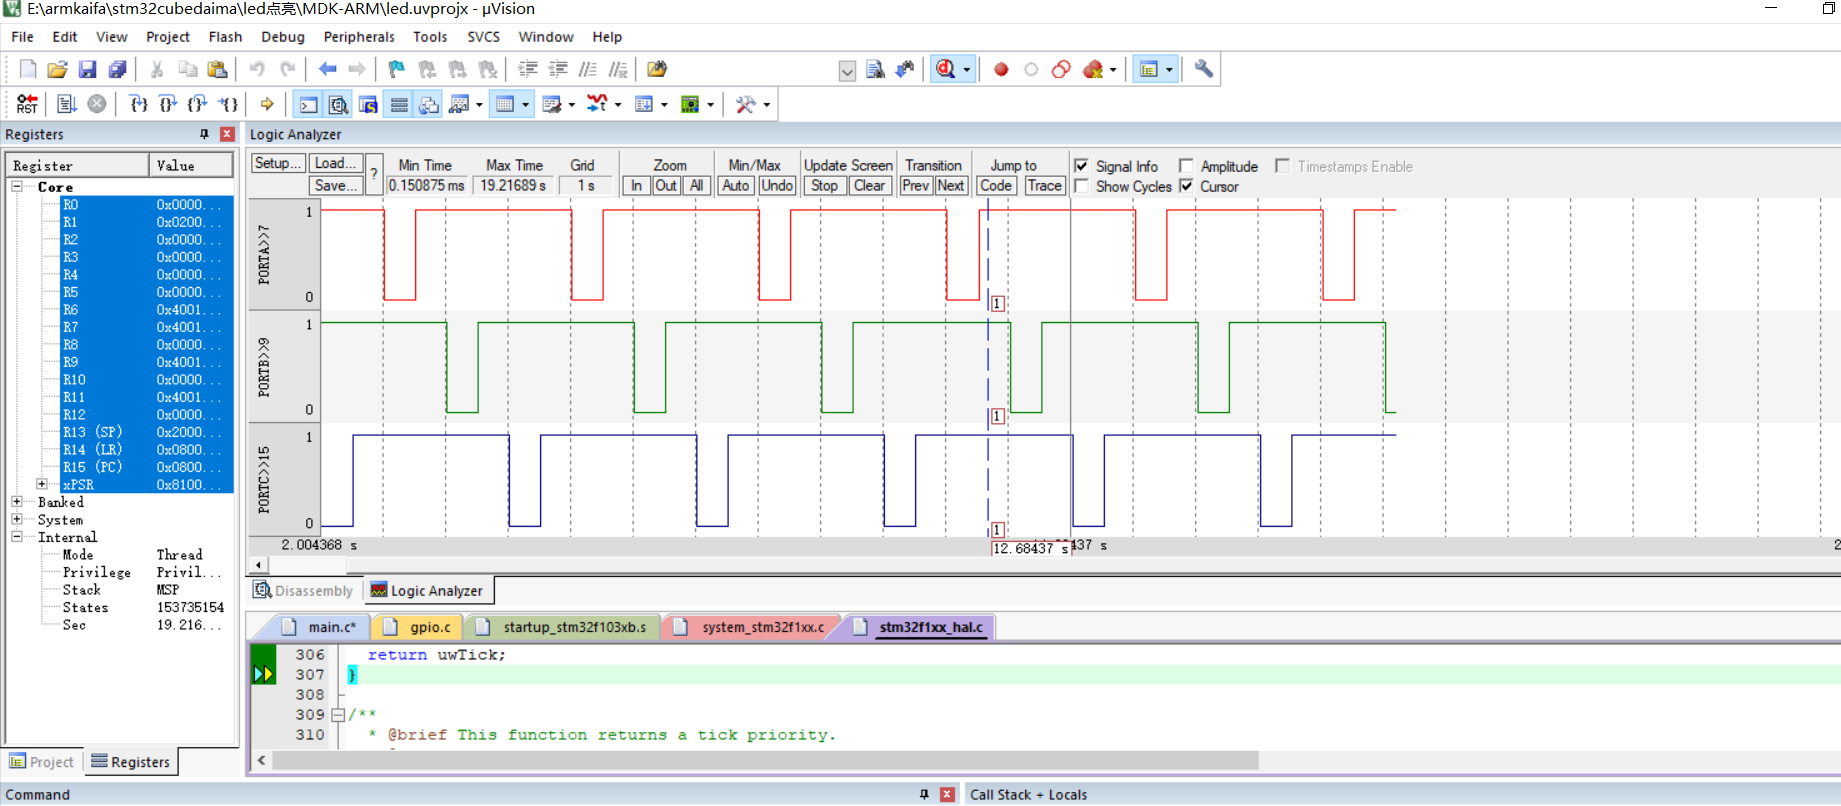Toggle the Signal Info checkbox
1841x806 pixels.
coord(1081,166)
